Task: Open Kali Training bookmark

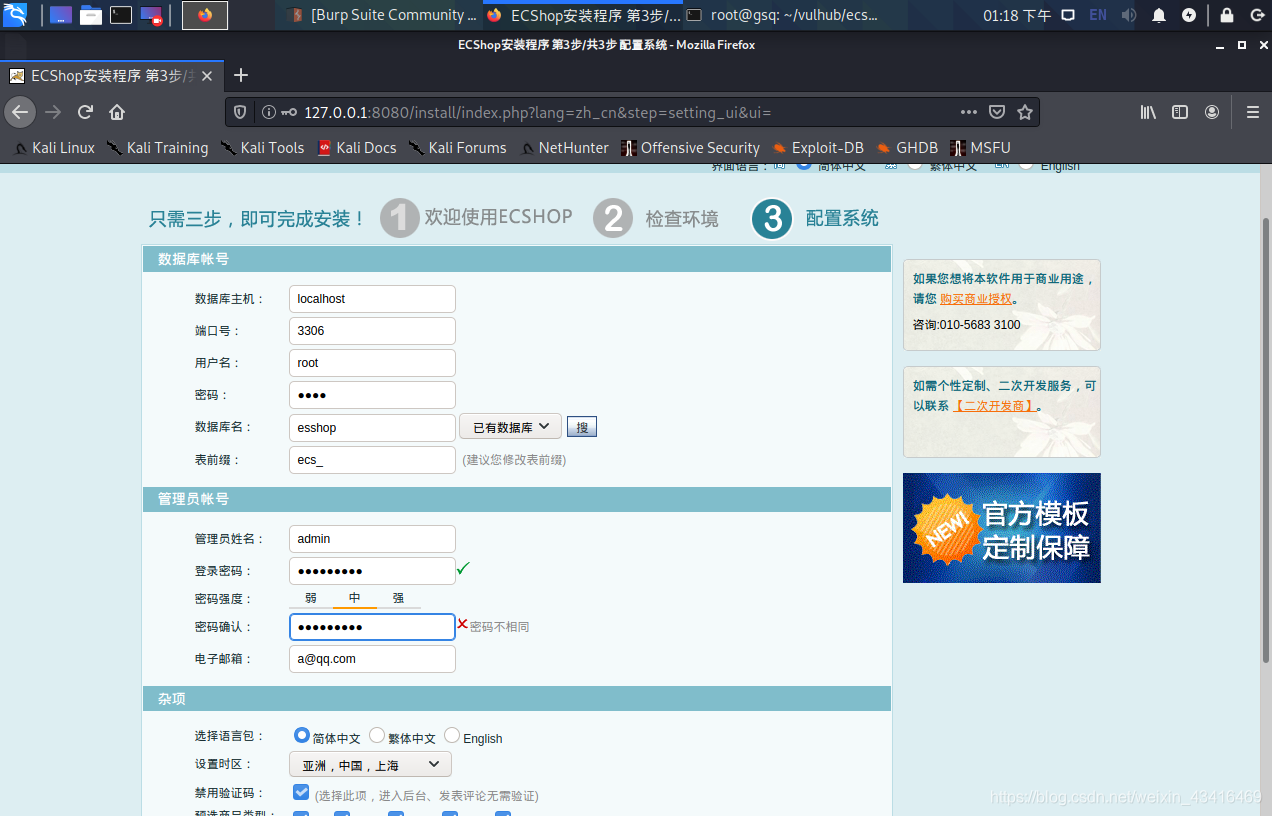Action: point(157,148)
